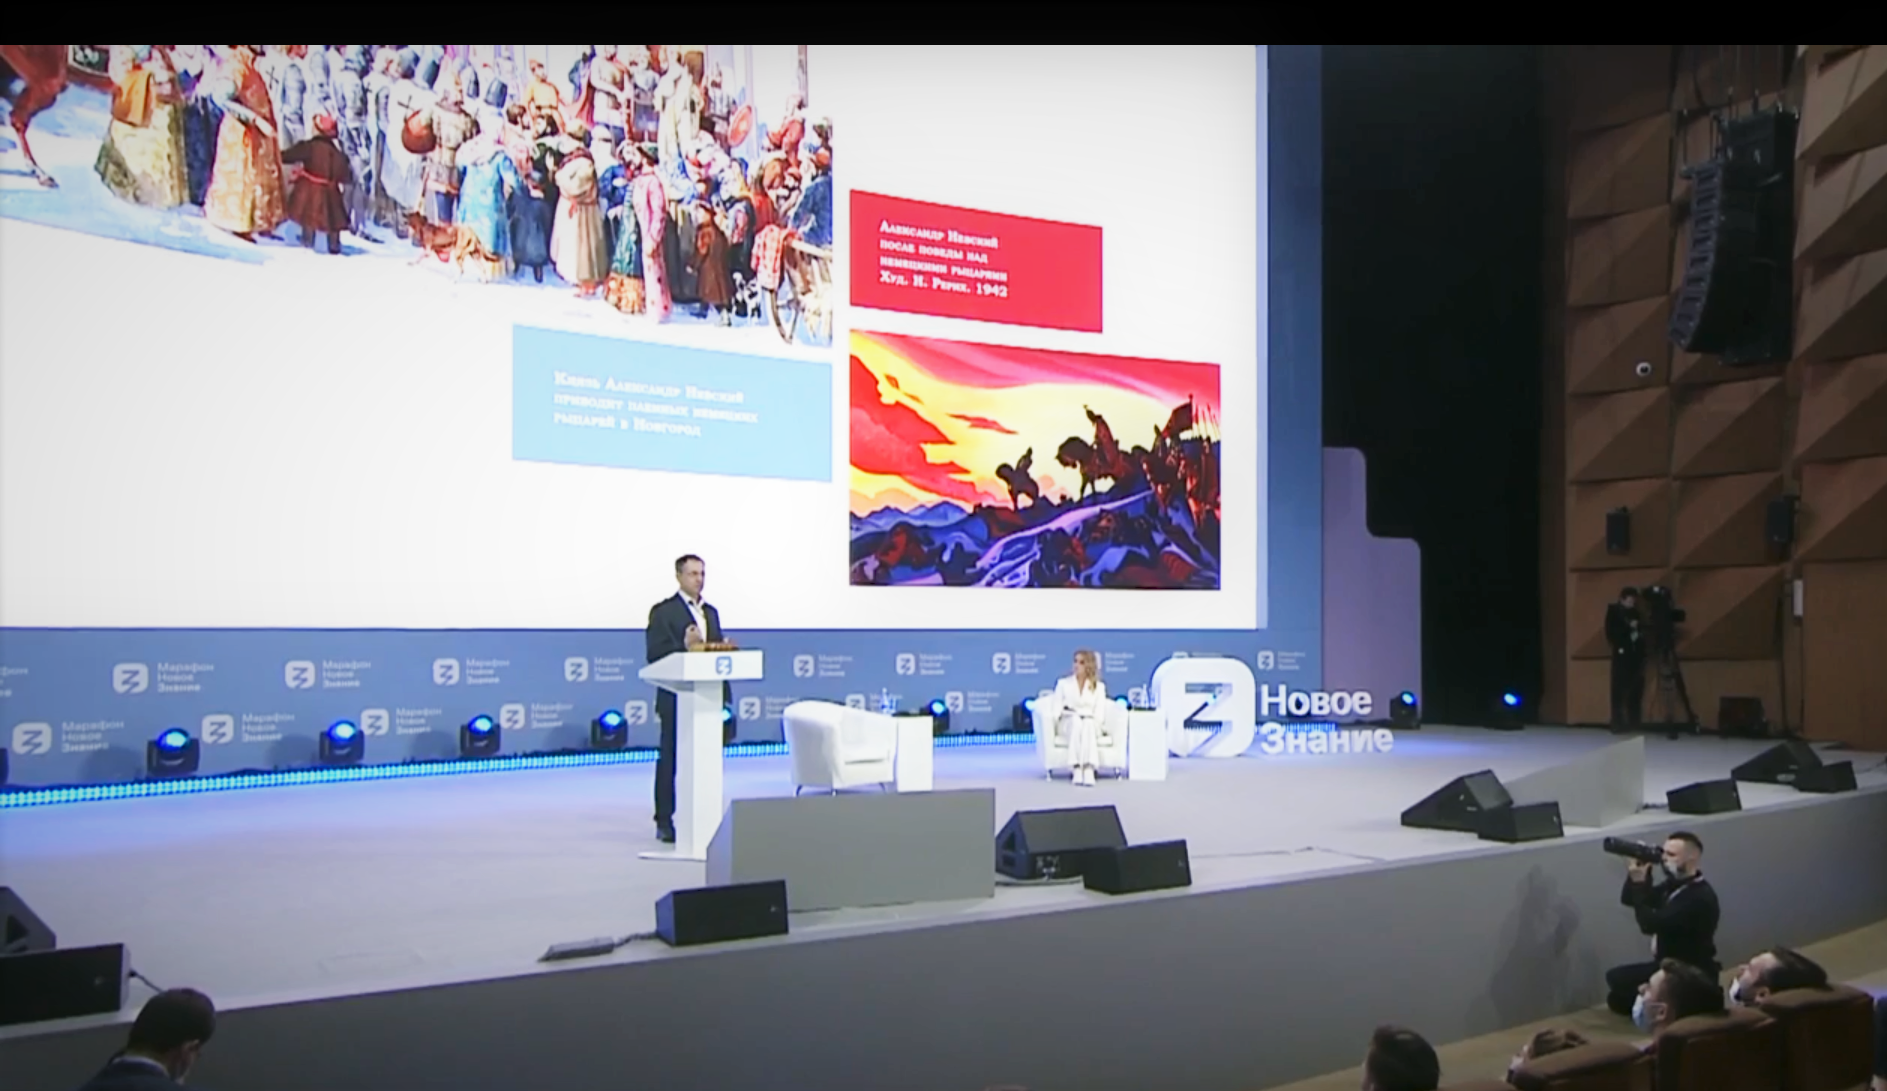Click the empty white armchair on stage
Screen dimensions: 1887x1091
pos(835,744)
